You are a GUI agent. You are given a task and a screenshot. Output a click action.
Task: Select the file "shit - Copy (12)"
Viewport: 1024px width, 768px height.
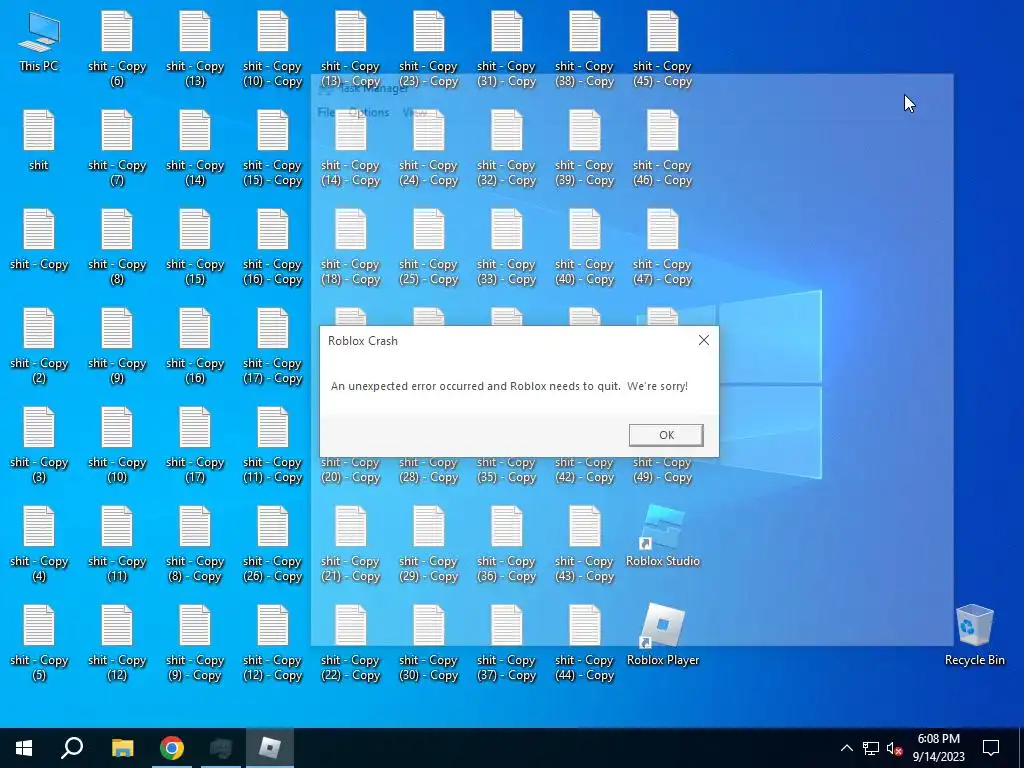click(117, 643)
